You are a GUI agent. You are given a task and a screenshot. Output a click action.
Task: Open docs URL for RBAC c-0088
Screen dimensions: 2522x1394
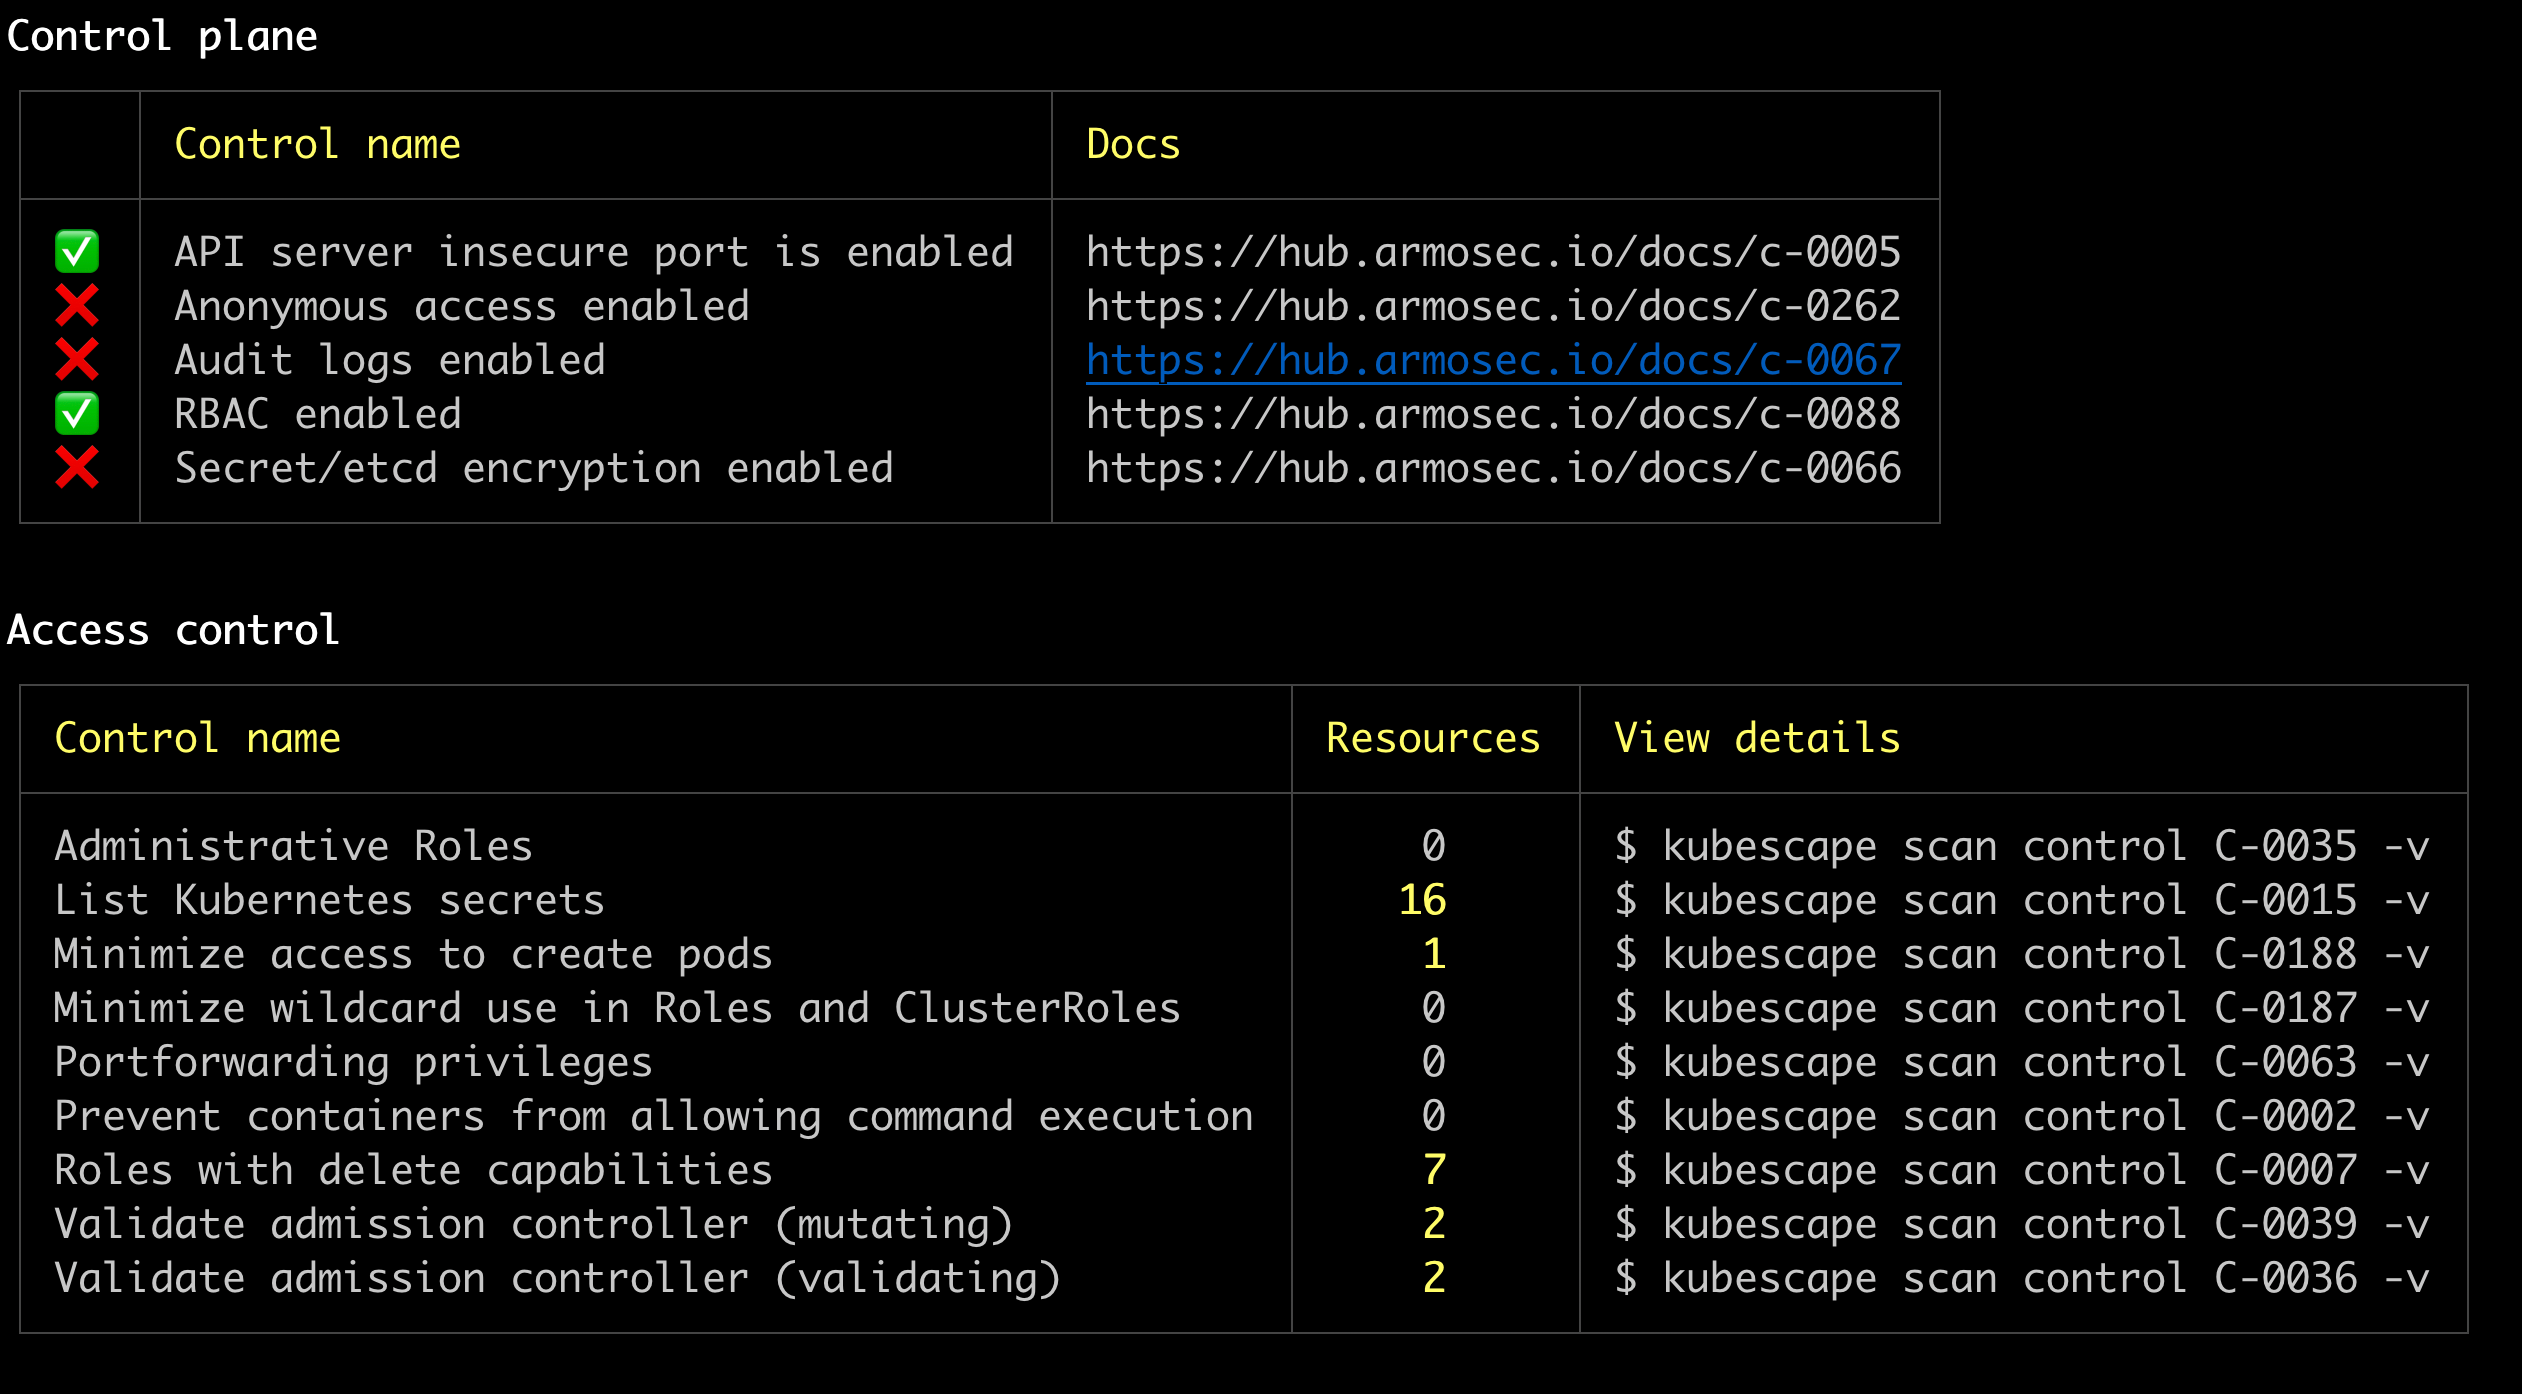click(x=1493, y=414)
